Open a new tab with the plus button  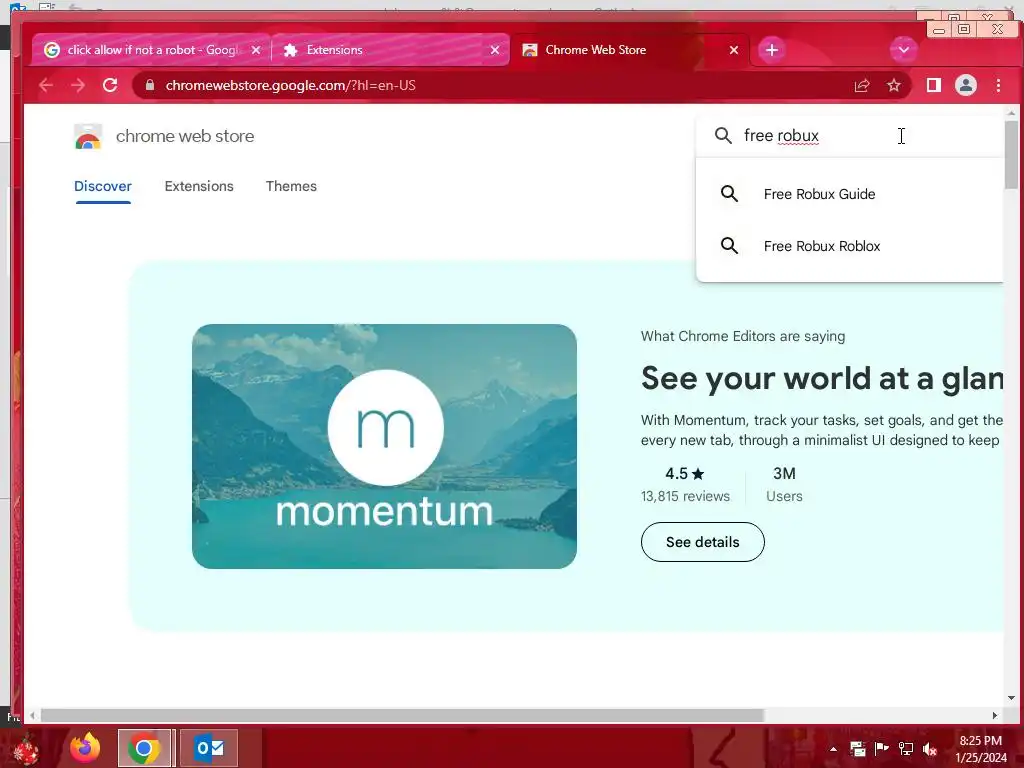point(772,50)
